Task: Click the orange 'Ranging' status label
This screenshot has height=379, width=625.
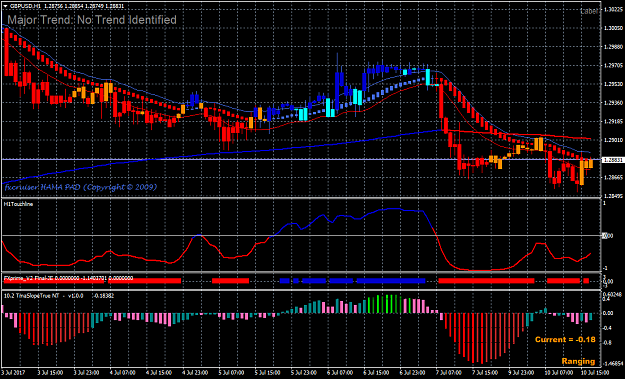Action: coord(578,361)
